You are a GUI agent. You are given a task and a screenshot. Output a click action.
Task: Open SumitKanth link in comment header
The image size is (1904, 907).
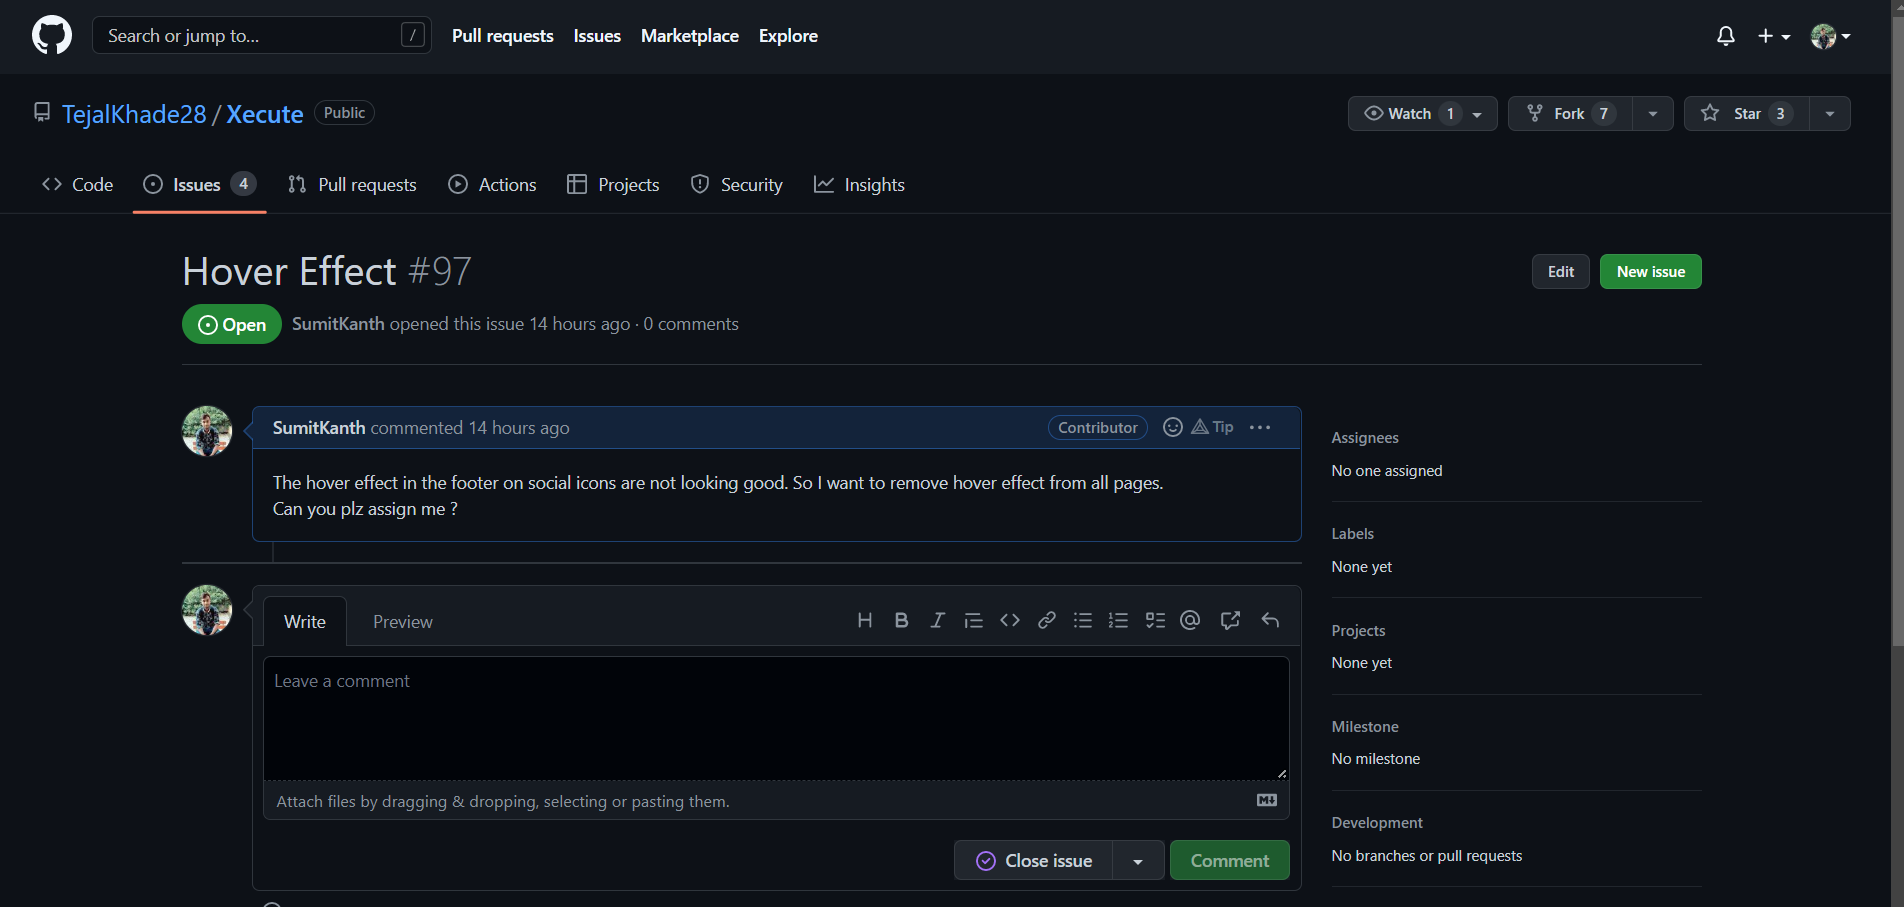tap(319, 427)
